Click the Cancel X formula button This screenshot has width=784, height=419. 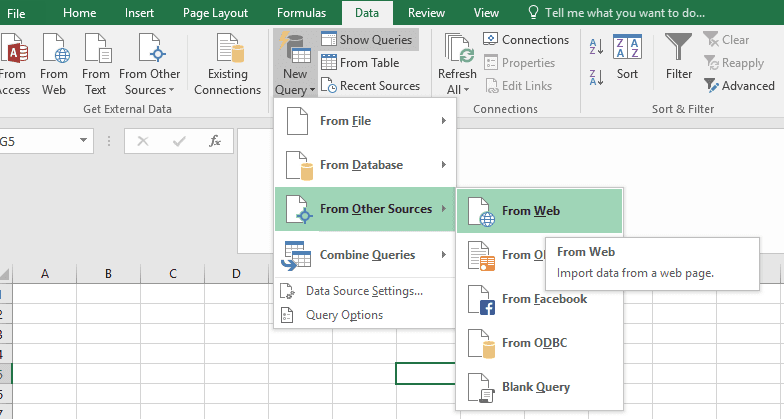tap(143, 142)
